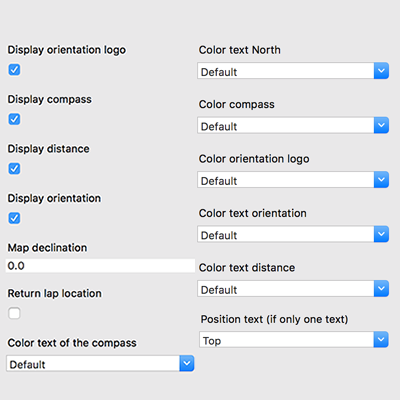Open the Color text North dropdown
This screenshot has width=400, height=400.
(293, 71)
